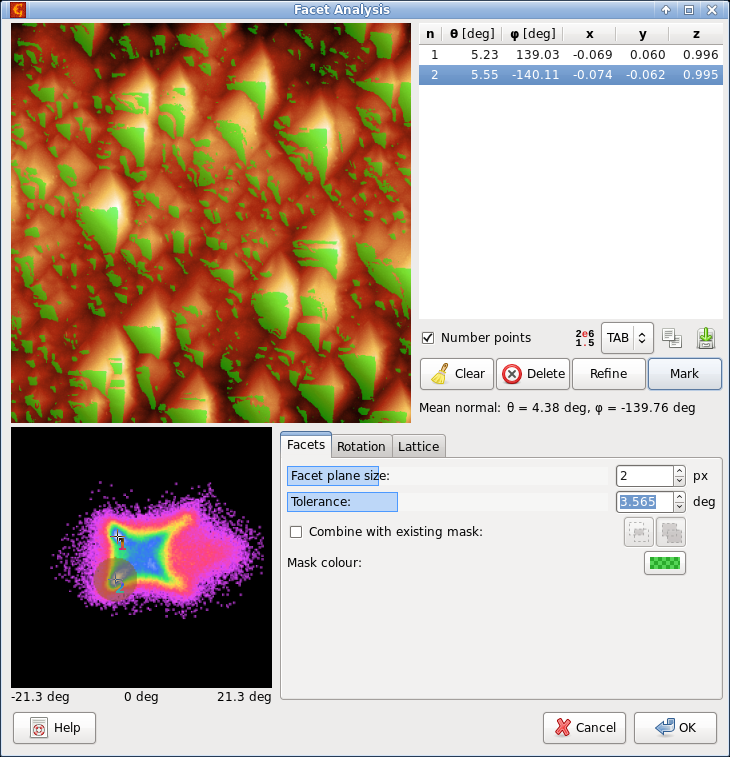
Task: Maximize the Facet Analysis window
Action: 689,10
